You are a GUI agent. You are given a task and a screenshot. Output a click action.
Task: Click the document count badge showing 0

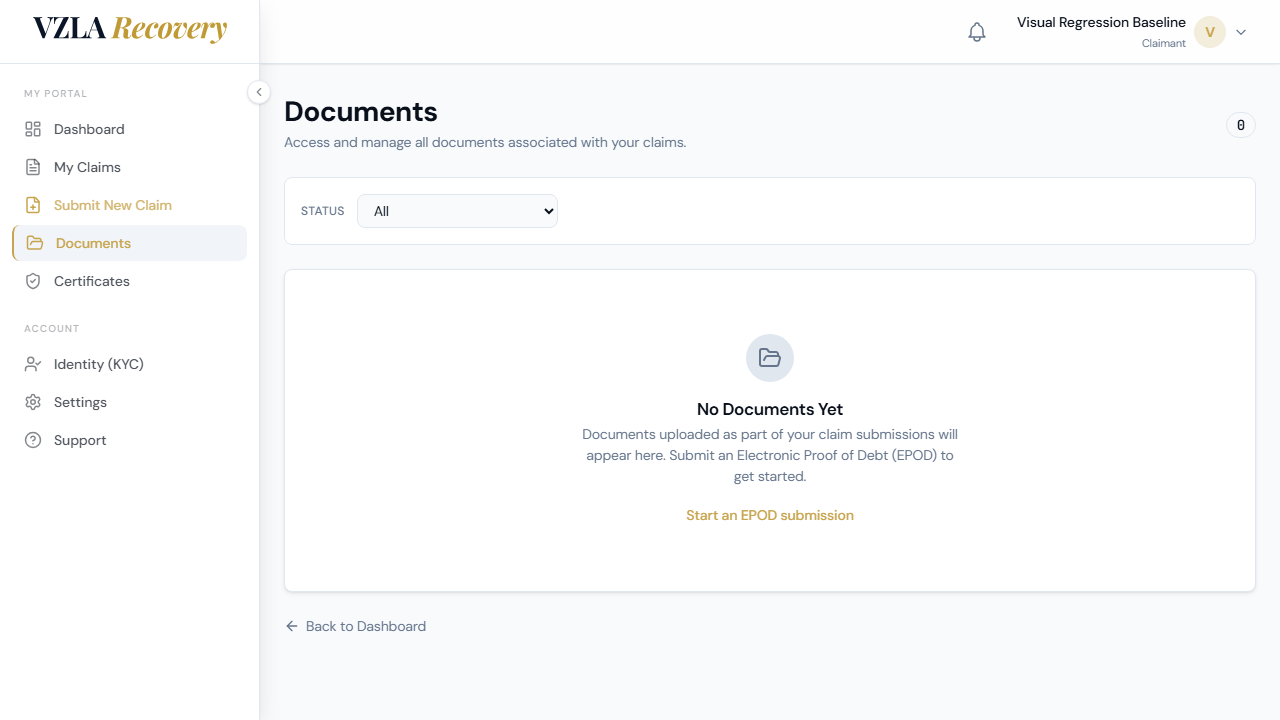tap(1241, 125)
